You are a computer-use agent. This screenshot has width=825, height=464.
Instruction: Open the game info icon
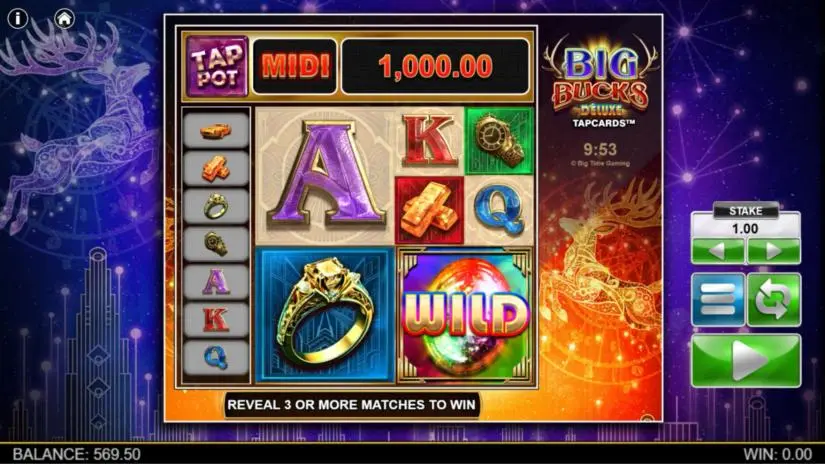point(17,18)
